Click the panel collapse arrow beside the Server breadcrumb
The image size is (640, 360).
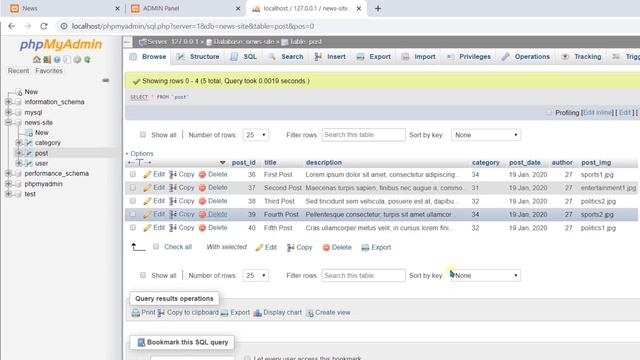[x=127, y=42]
